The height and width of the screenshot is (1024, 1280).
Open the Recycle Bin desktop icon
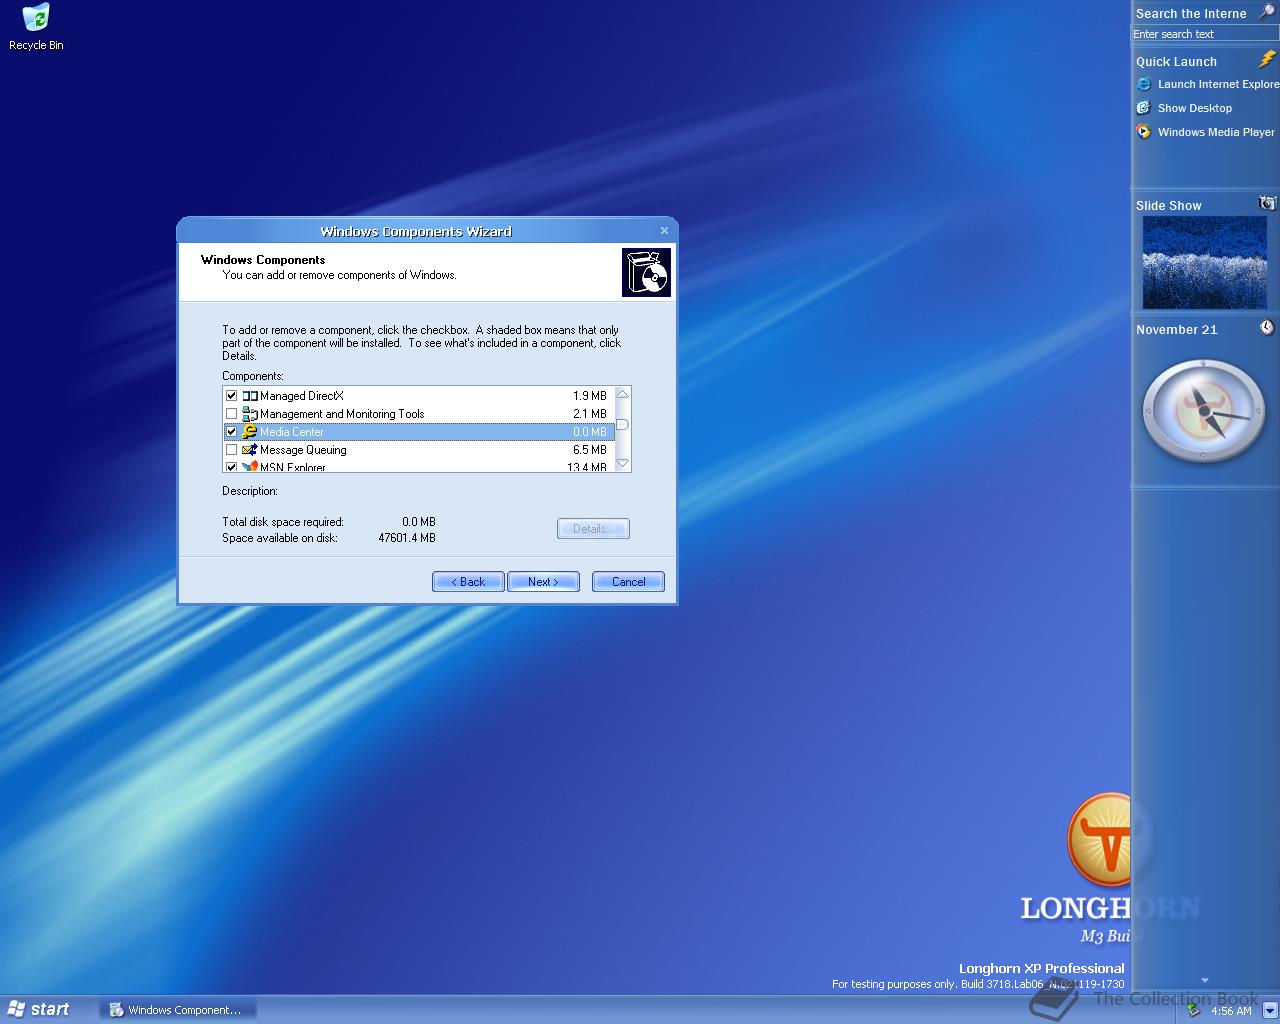point(35,27)
